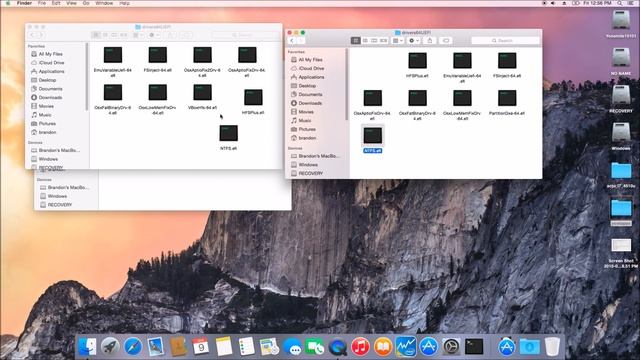Open Messages from the Dock
Viewport: 640px width, 360px height.
[x=292, y=347]
